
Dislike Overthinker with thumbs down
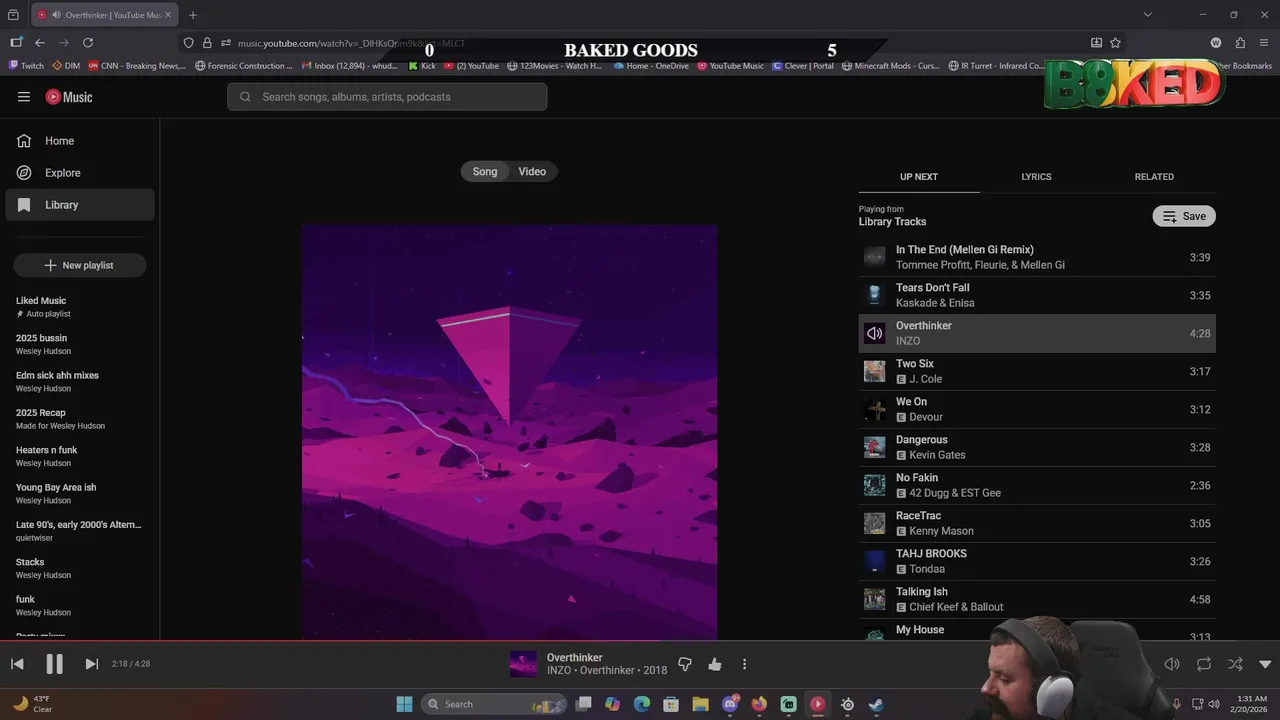click(685, 664)
